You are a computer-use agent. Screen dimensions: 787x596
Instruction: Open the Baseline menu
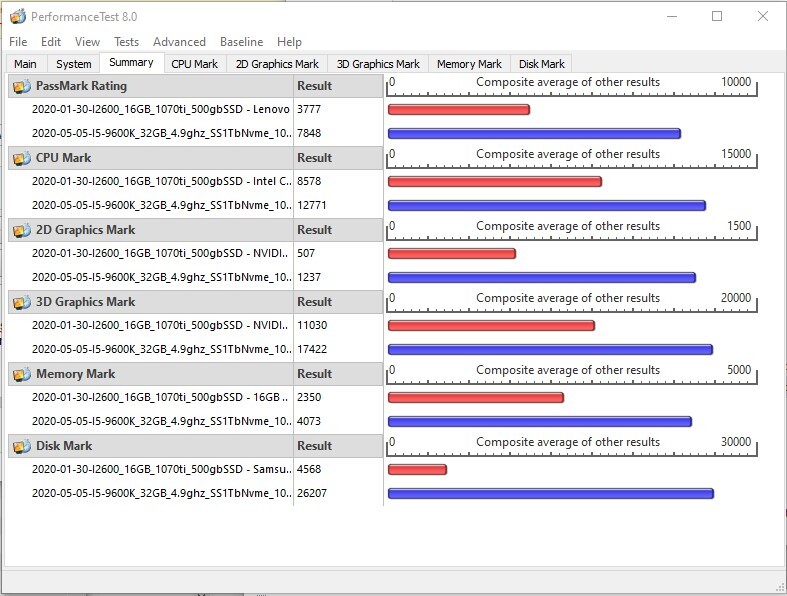[x=241, y=42]
